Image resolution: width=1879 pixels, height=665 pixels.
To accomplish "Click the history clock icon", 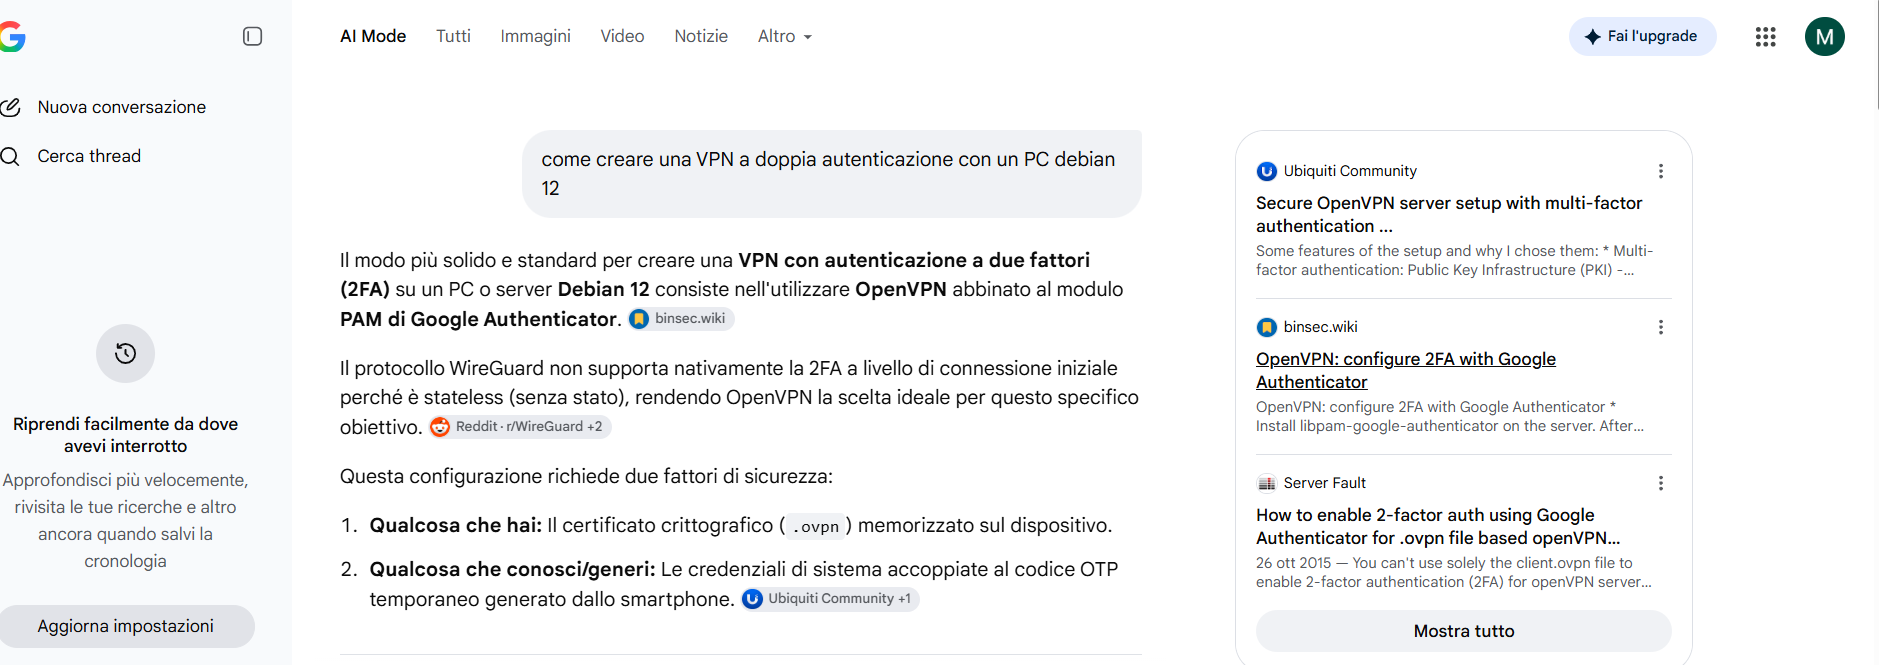I will pyautogui.click(x=125, y=353).
